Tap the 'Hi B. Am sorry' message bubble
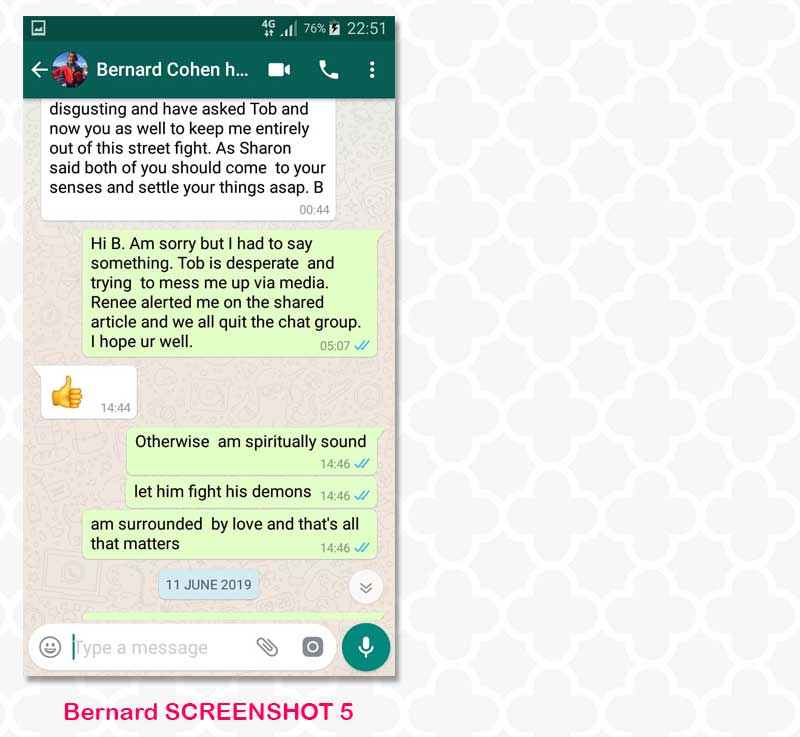 (x=230, y=293)
